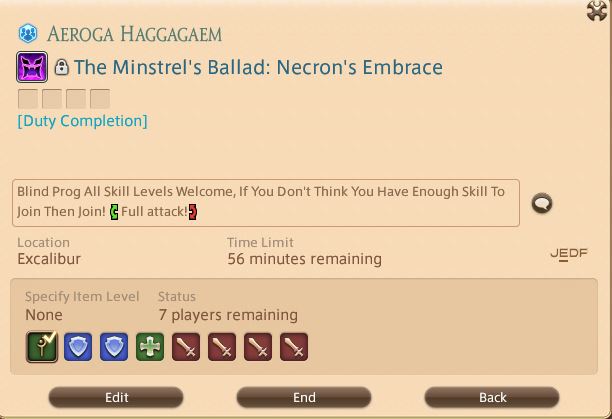Close the window with the X button
Image resolution: width=612 pixels, height=419 pixels.
597,11
